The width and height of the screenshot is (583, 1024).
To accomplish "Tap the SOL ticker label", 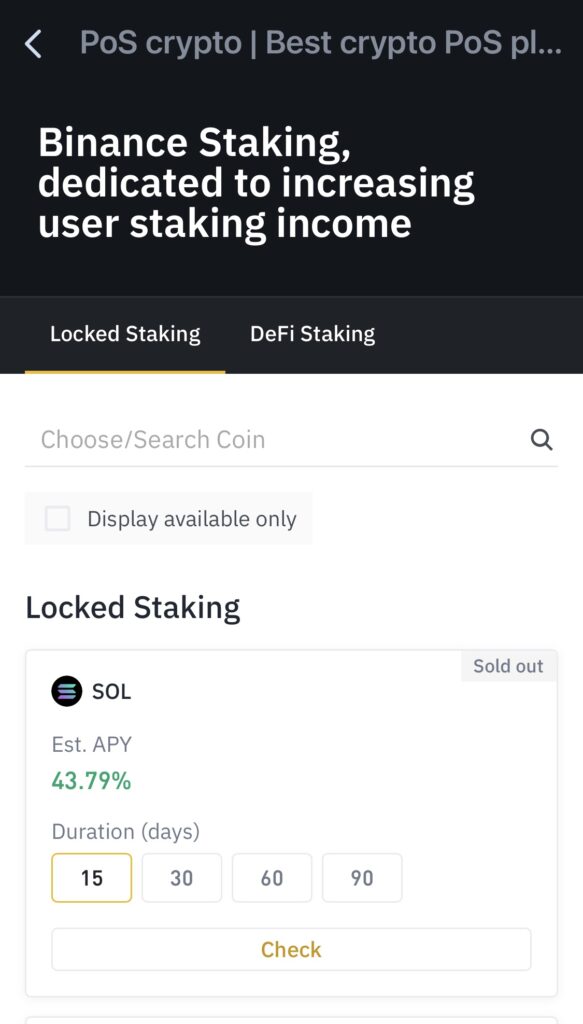I will pos(112,692).
